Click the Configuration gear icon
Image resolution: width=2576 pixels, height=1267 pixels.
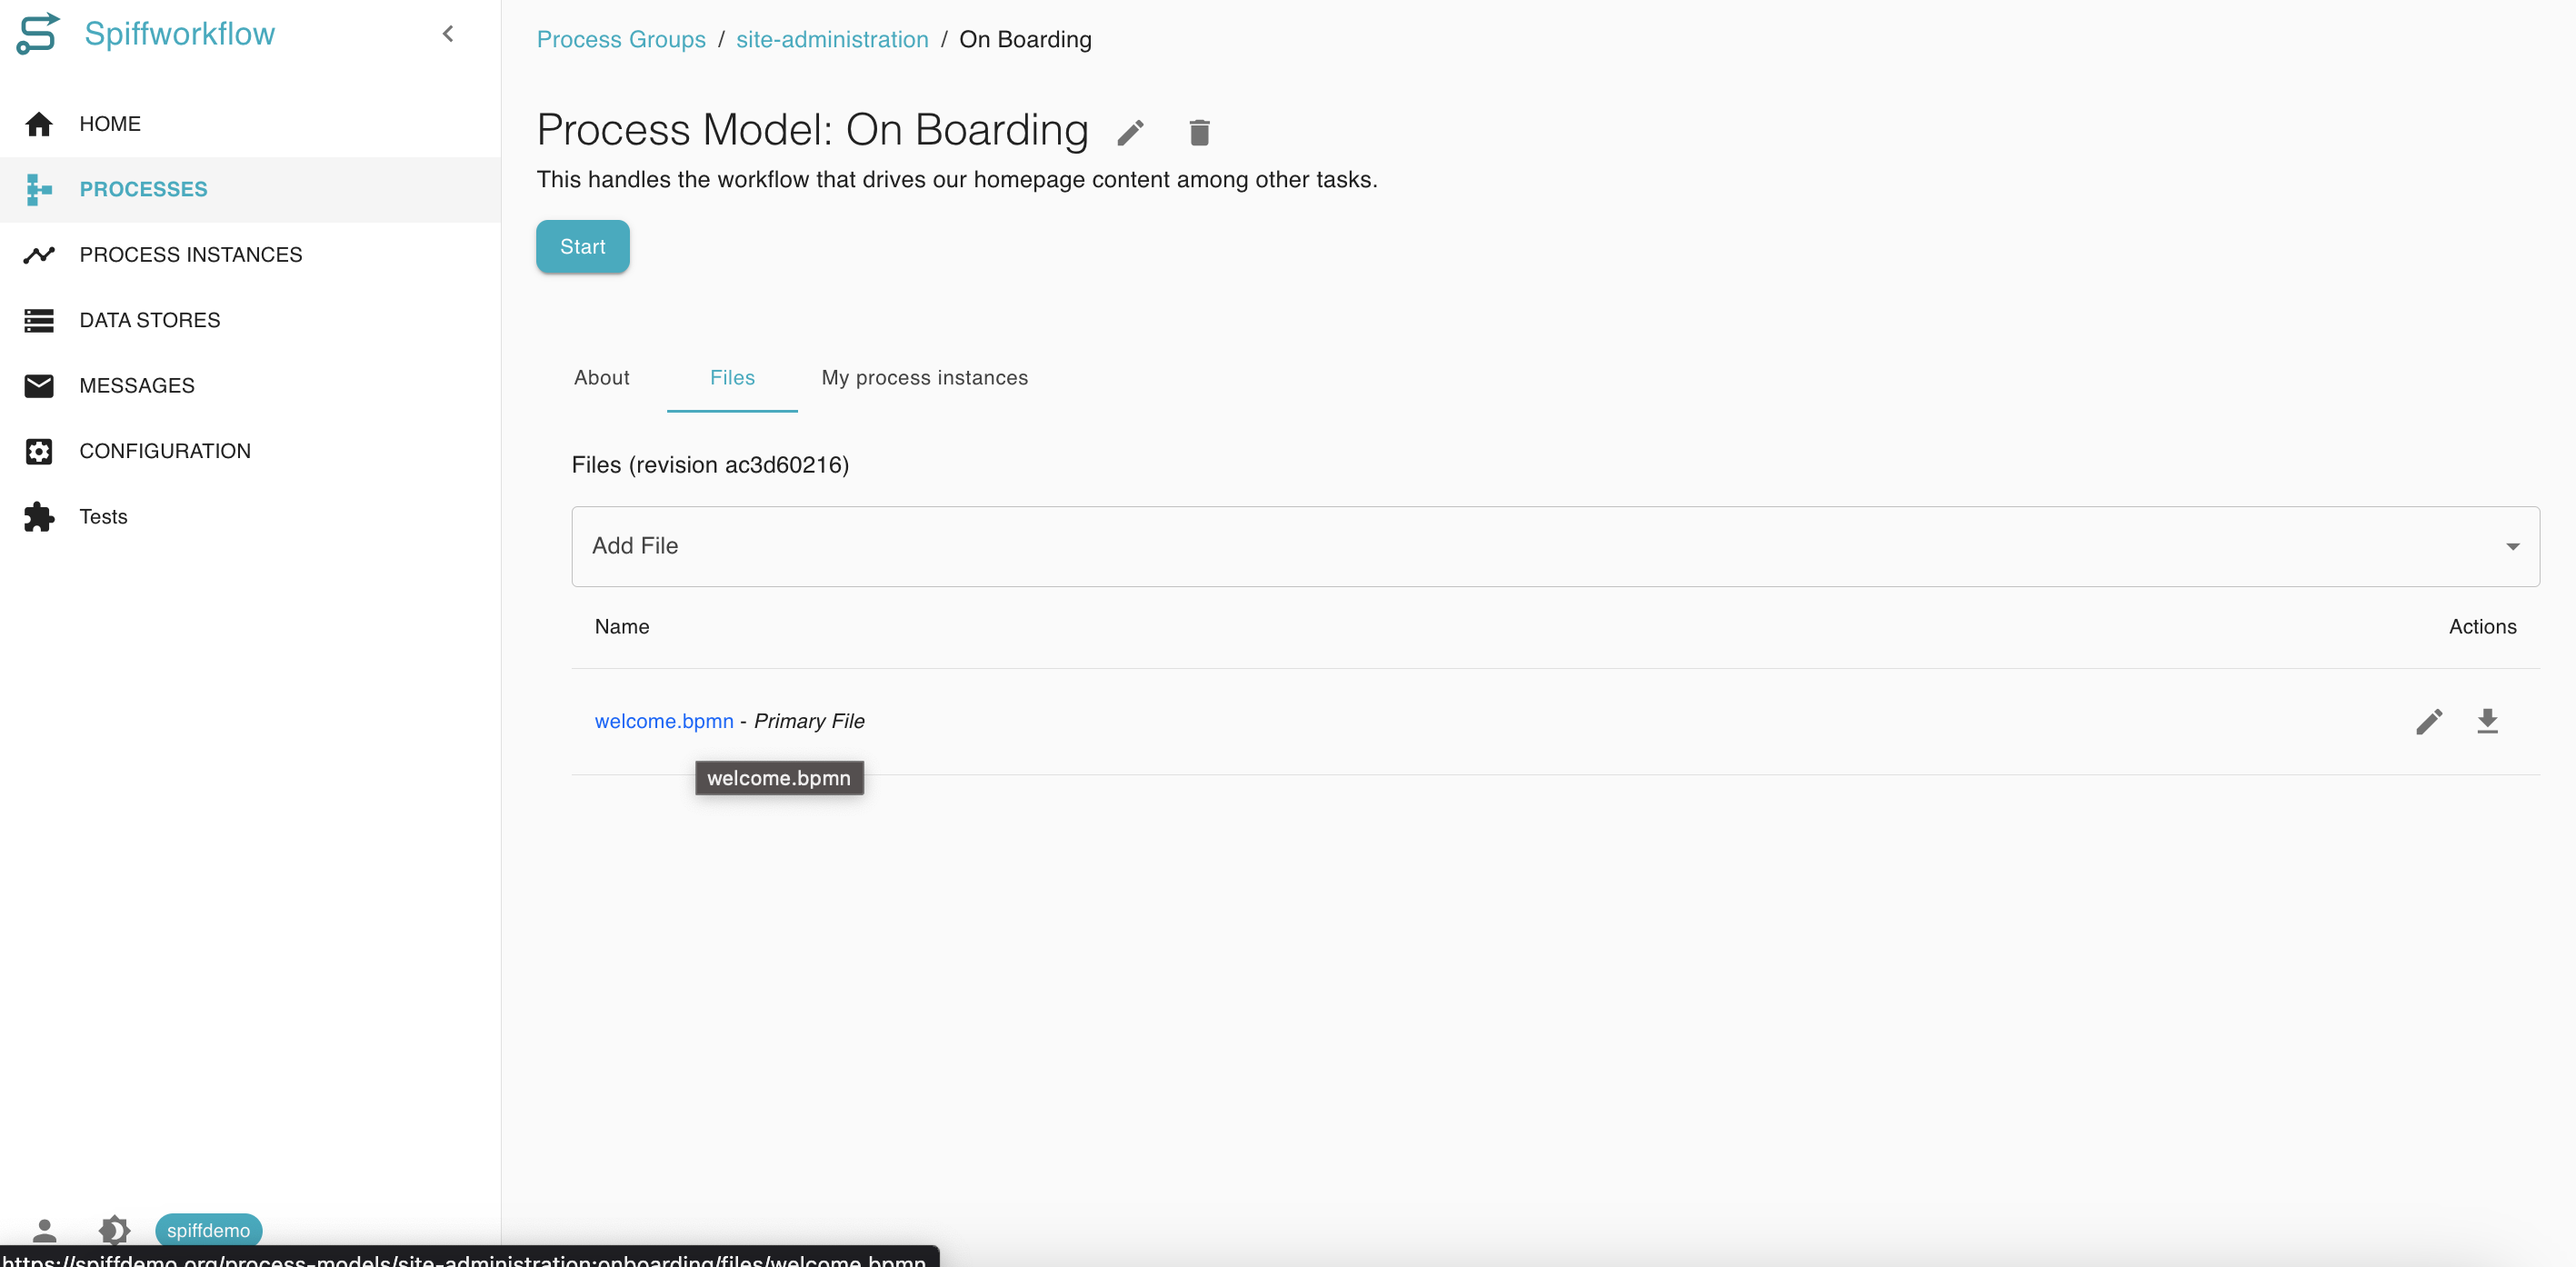[x=39, y=451]
